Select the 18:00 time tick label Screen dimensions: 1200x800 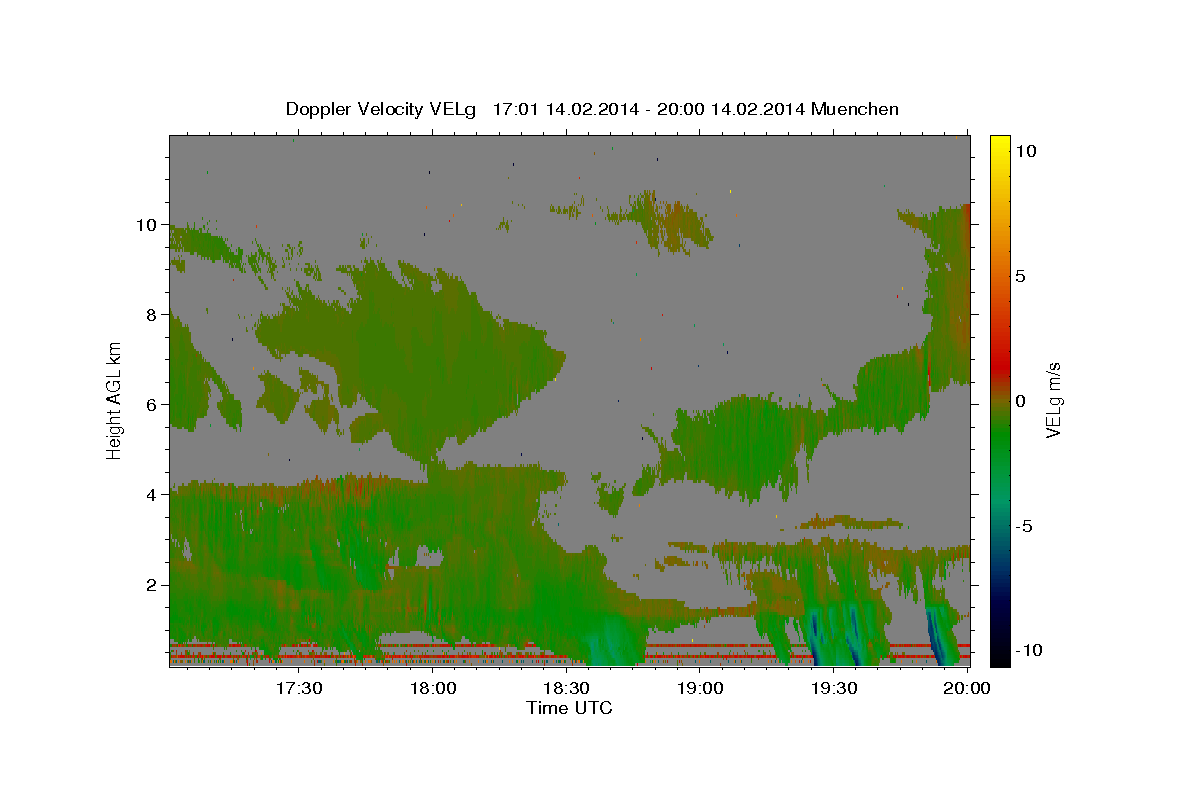[433, 688]
